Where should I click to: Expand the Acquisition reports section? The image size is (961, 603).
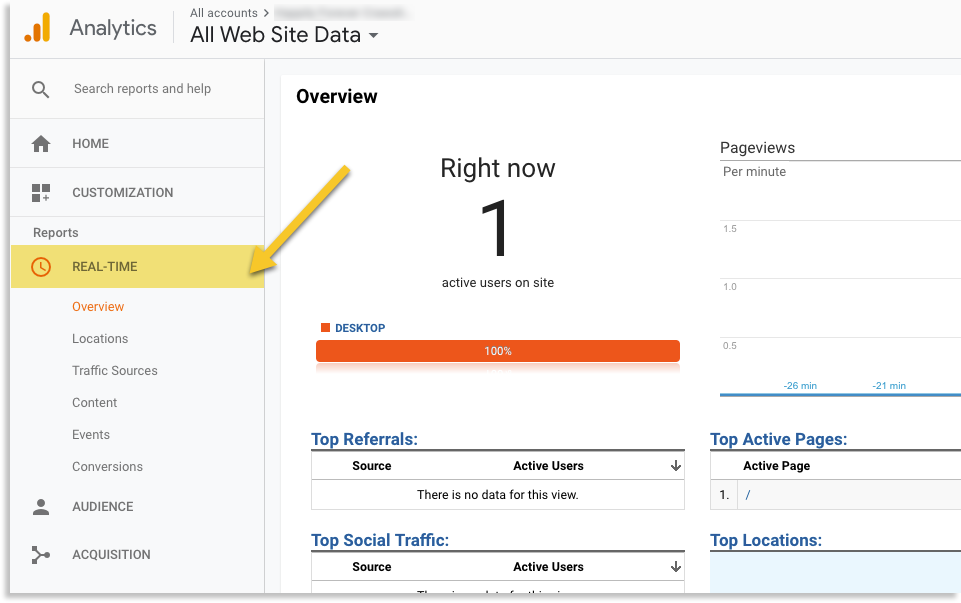[111, 555]
